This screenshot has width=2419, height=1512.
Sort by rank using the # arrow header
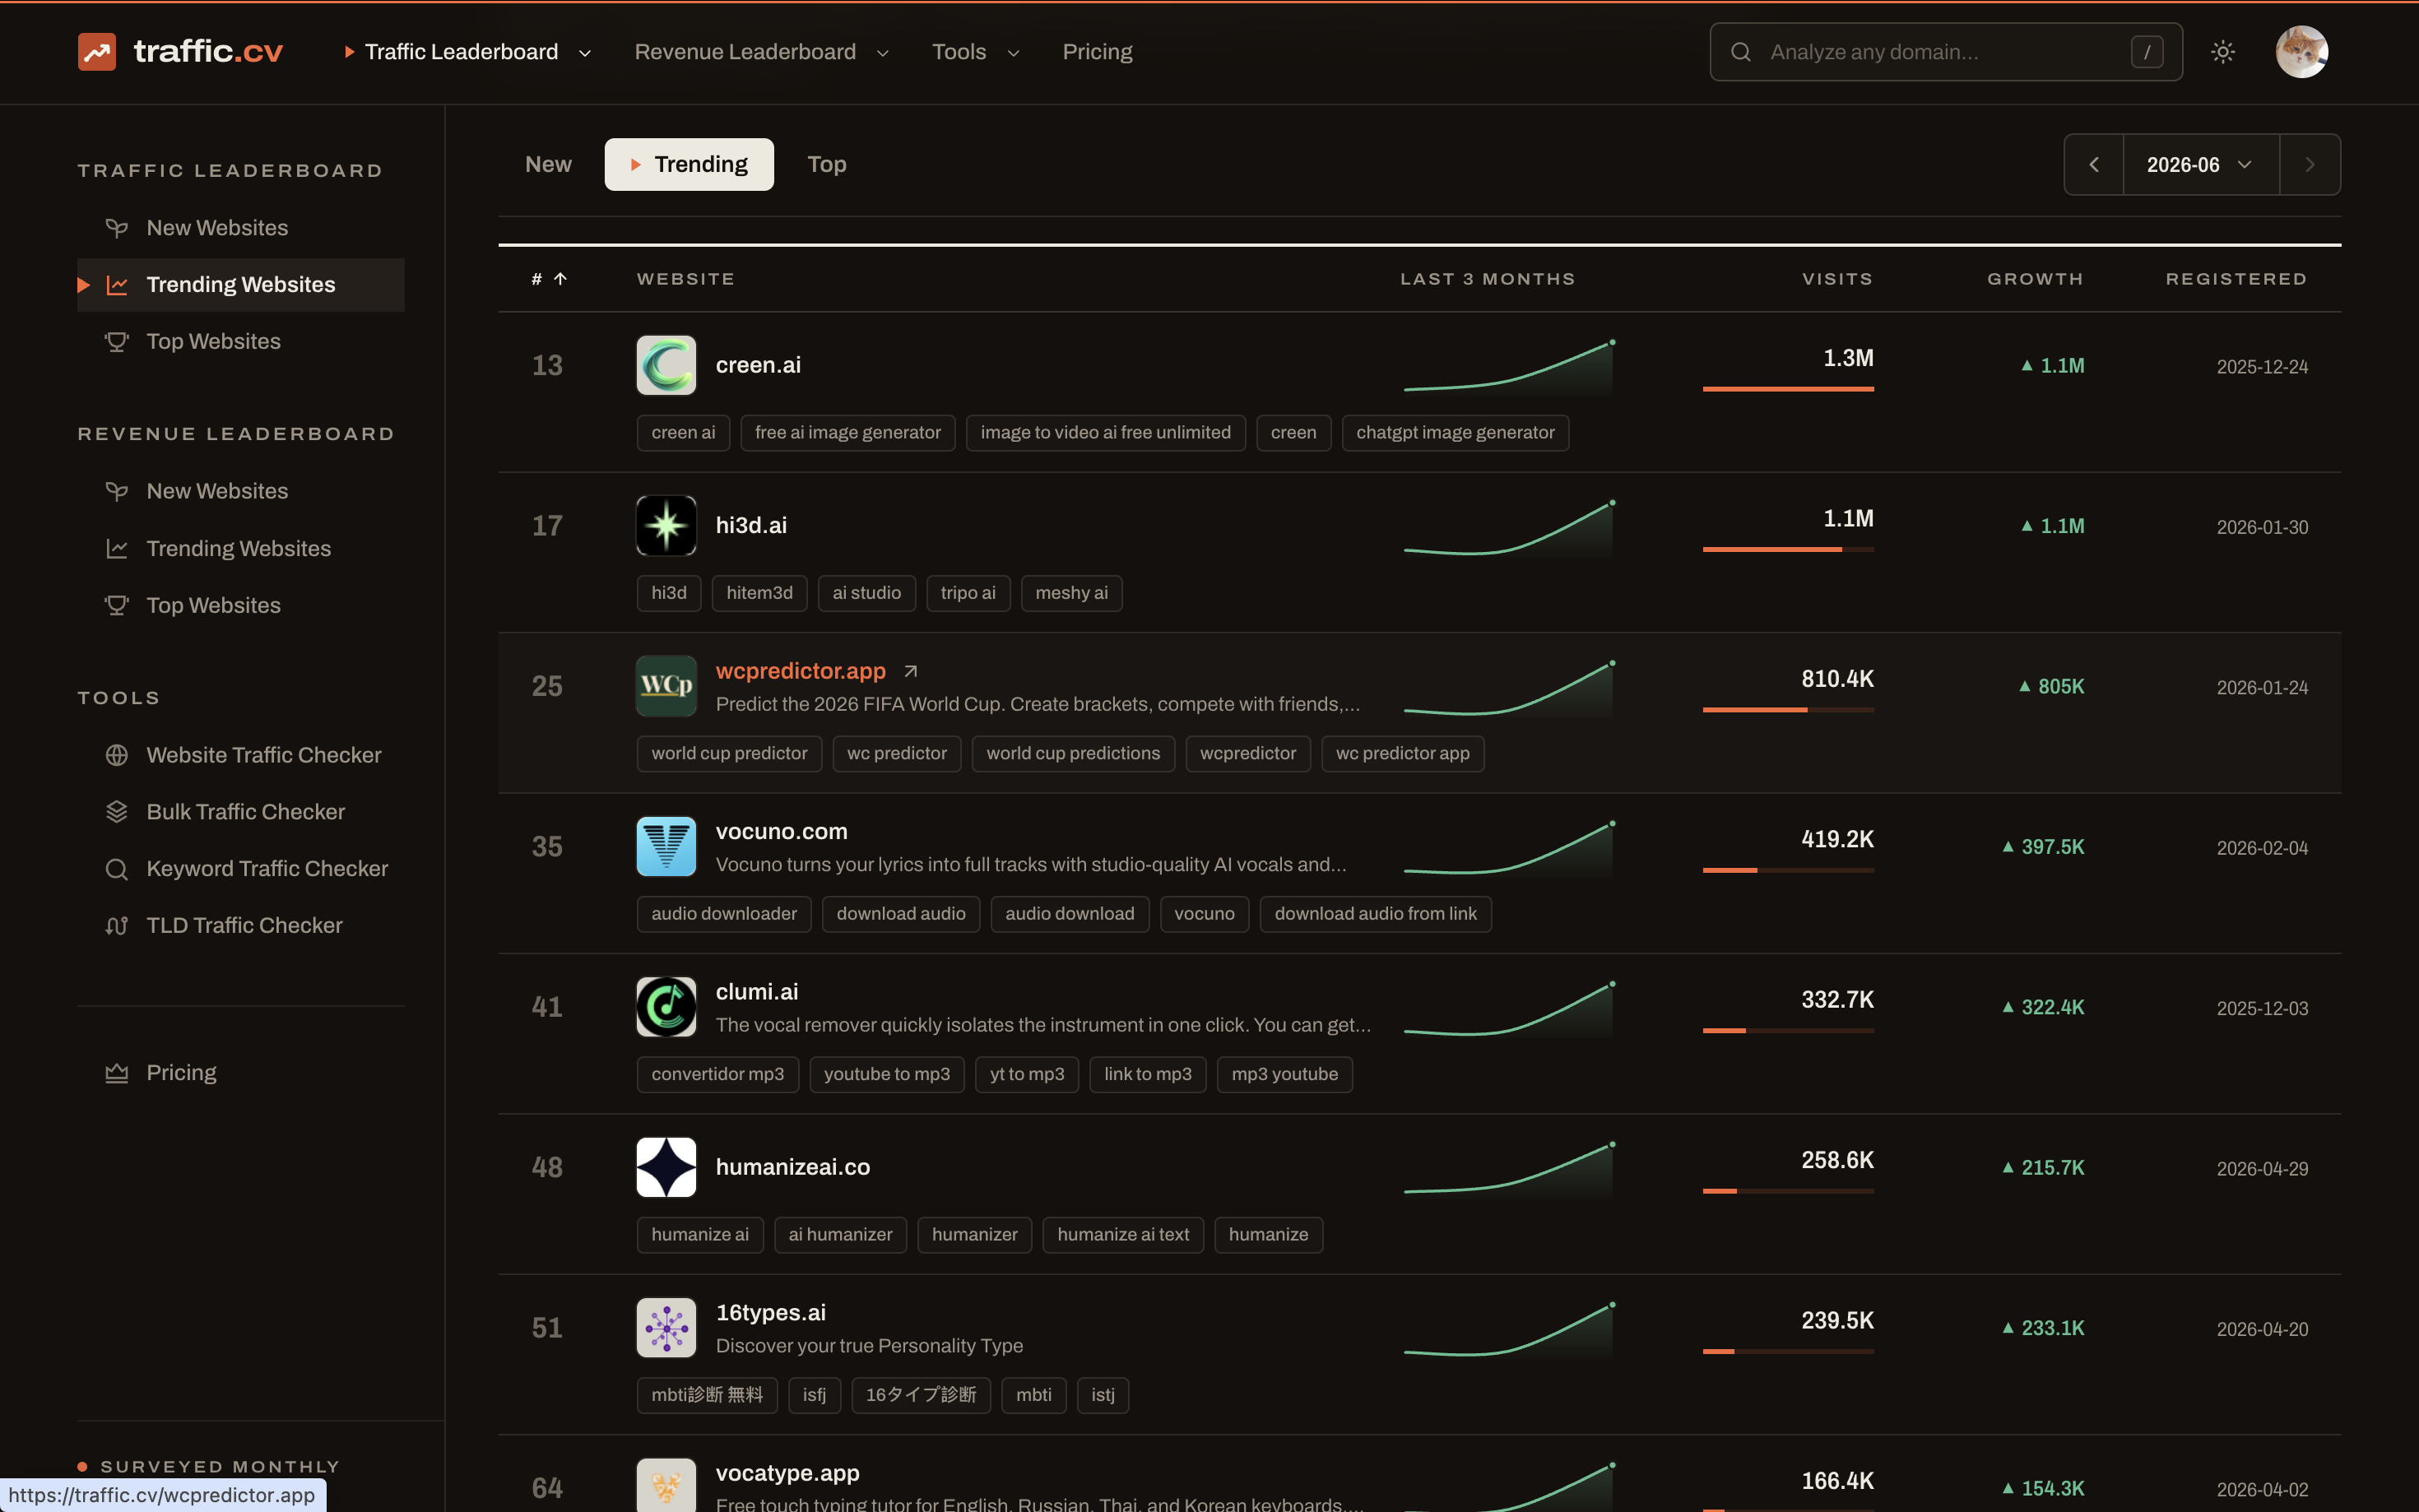tap(549, 279)
